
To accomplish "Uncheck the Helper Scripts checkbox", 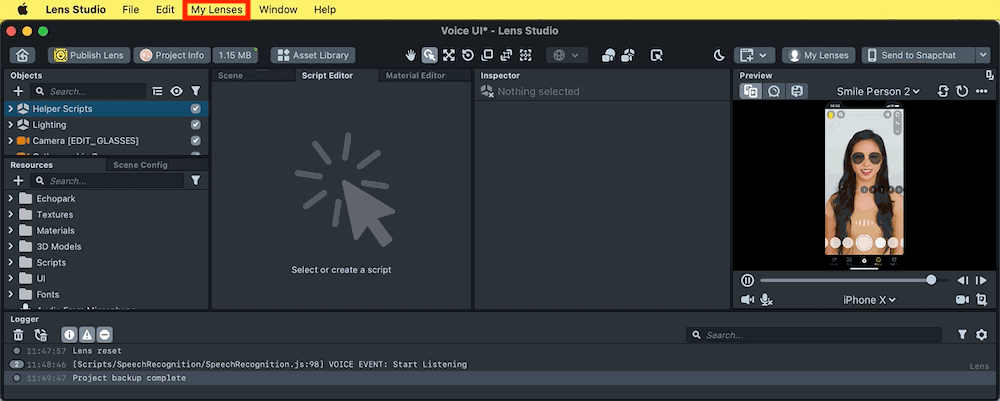I will tap(195, 108).
